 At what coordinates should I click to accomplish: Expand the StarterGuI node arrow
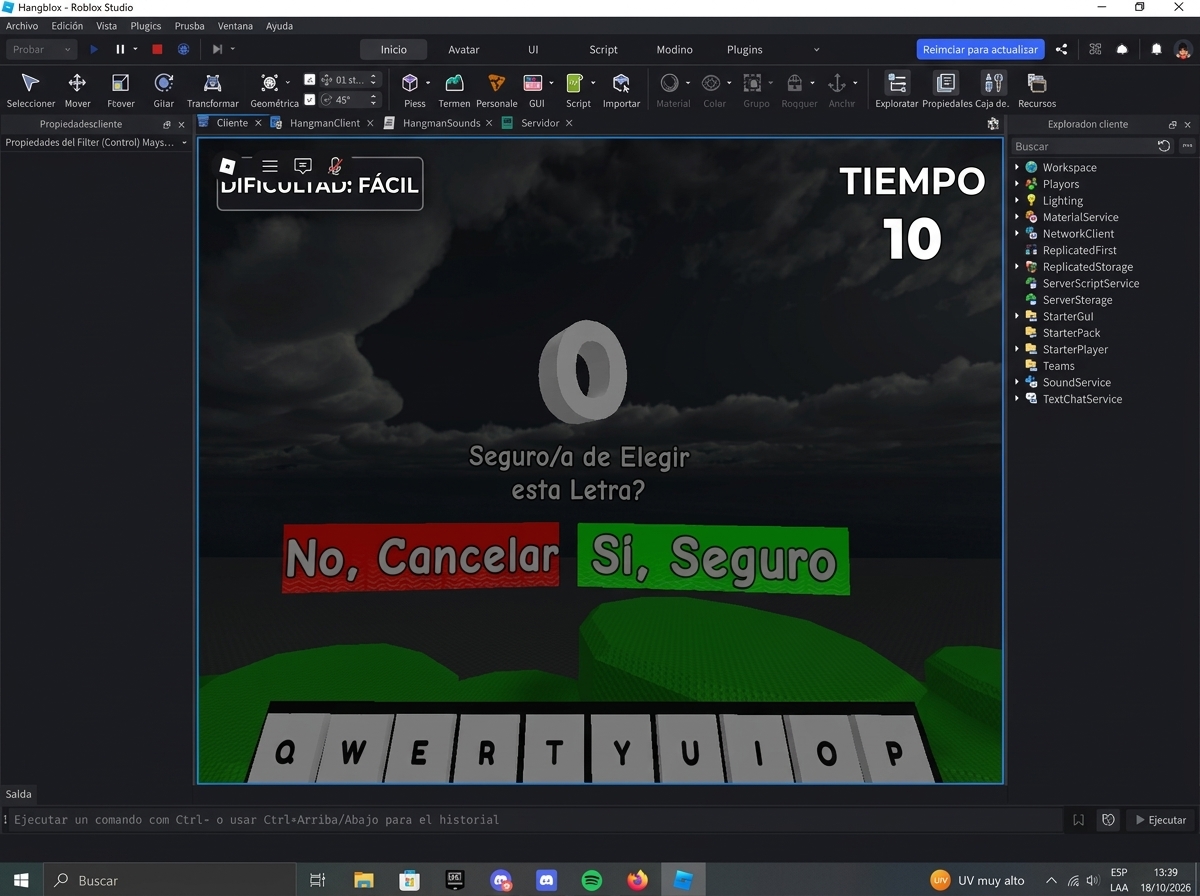(1017, 316)
